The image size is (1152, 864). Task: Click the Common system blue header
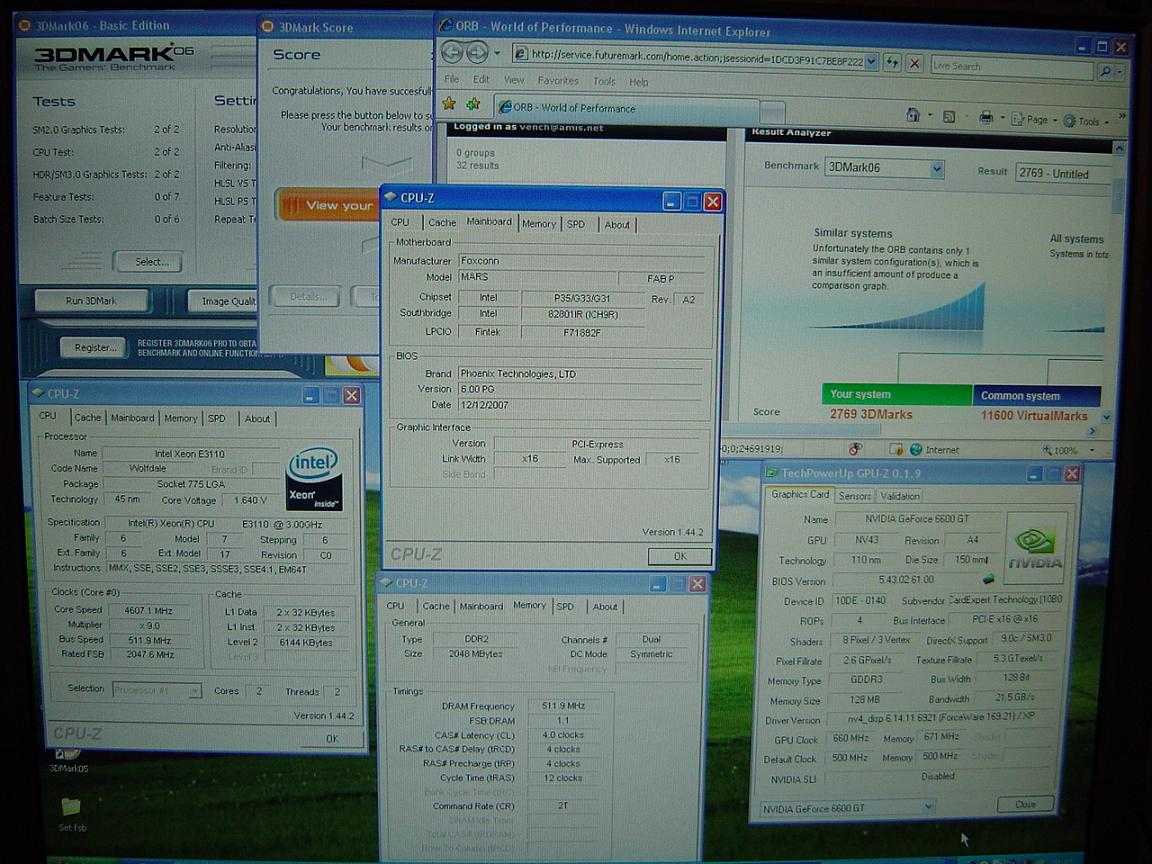[1037, 396]
